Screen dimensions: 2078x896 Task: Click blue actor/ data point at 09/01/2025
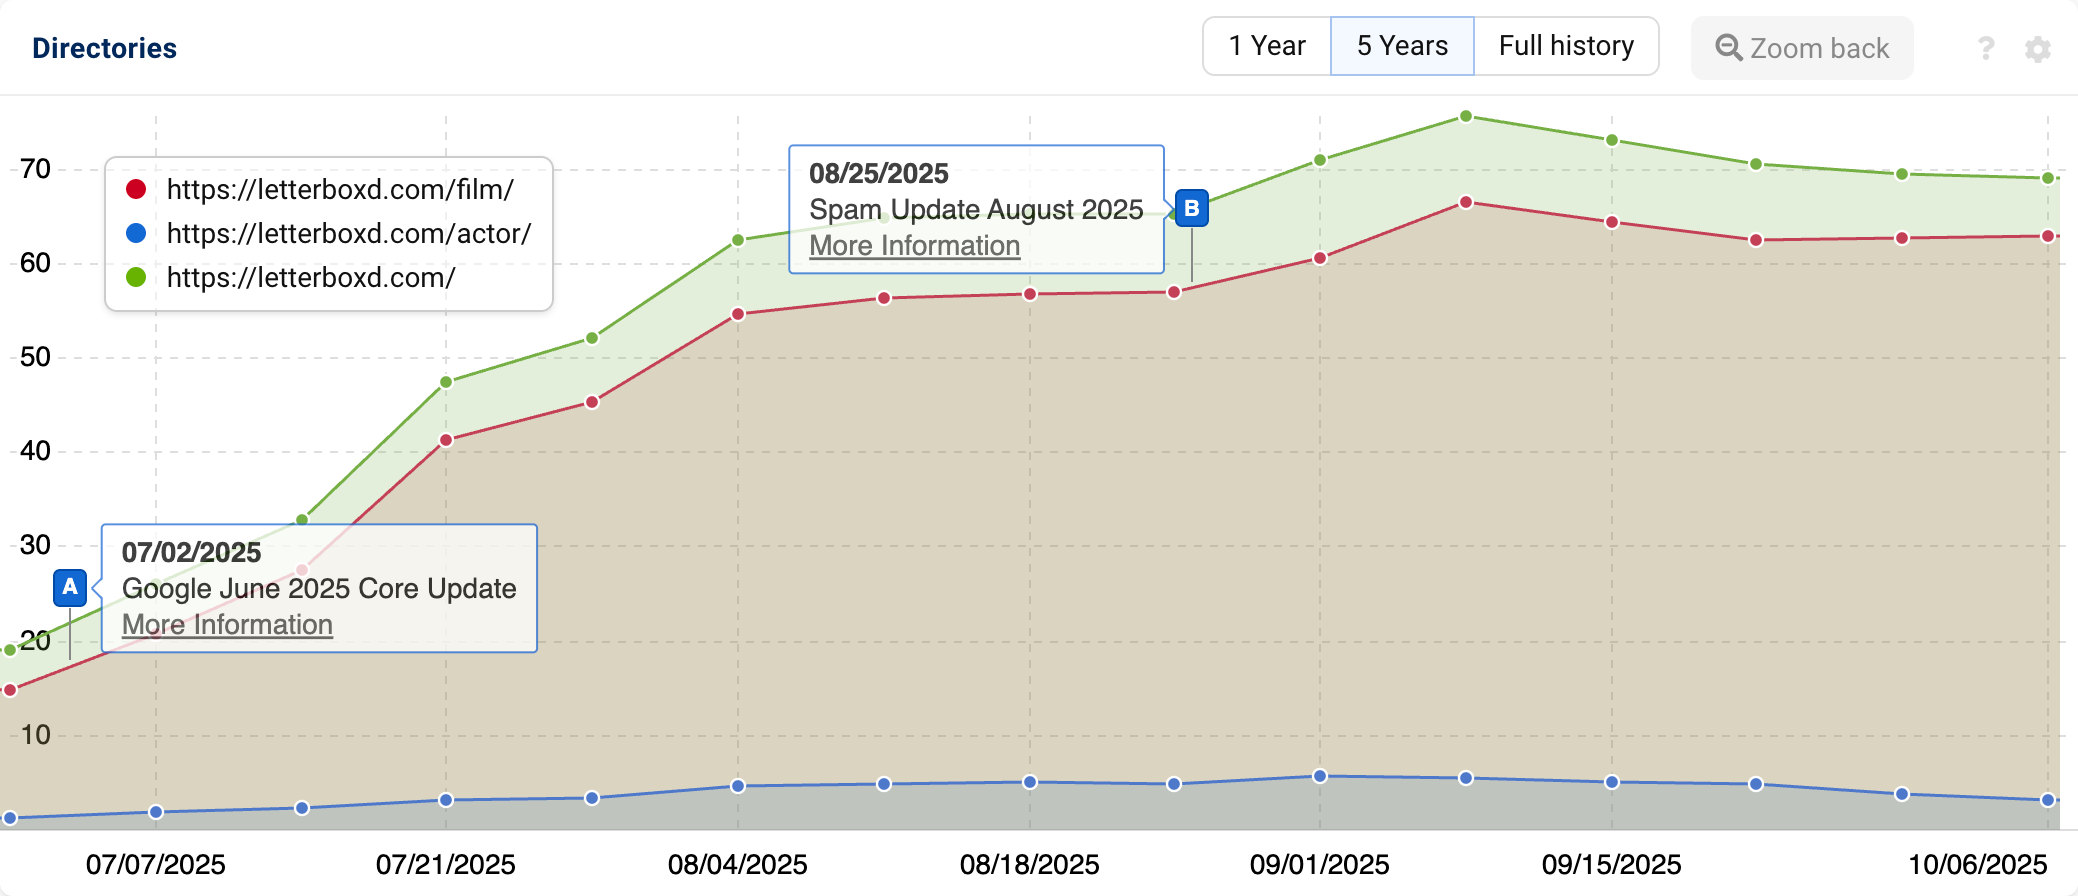point(1320,776)
